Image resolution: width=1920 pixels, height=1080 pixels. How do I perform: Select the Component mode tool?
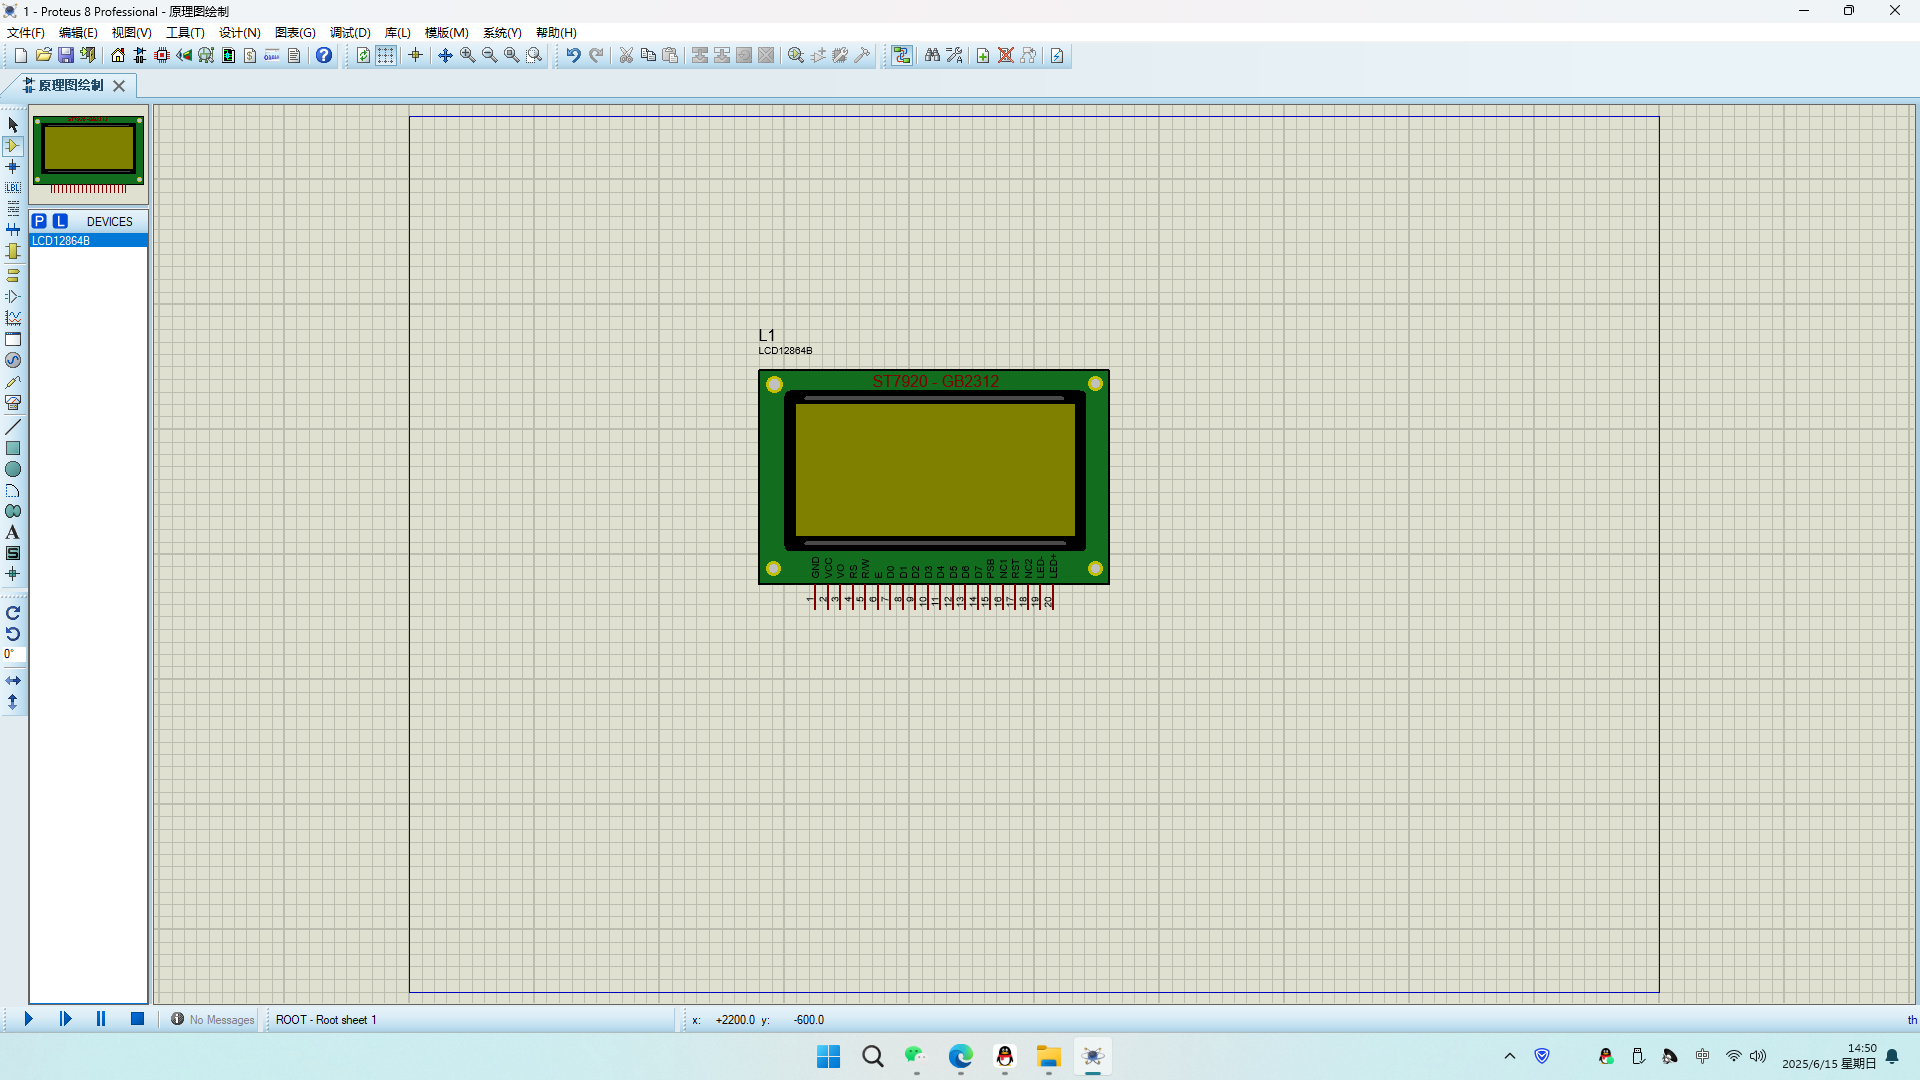click(x=13, y=146)
